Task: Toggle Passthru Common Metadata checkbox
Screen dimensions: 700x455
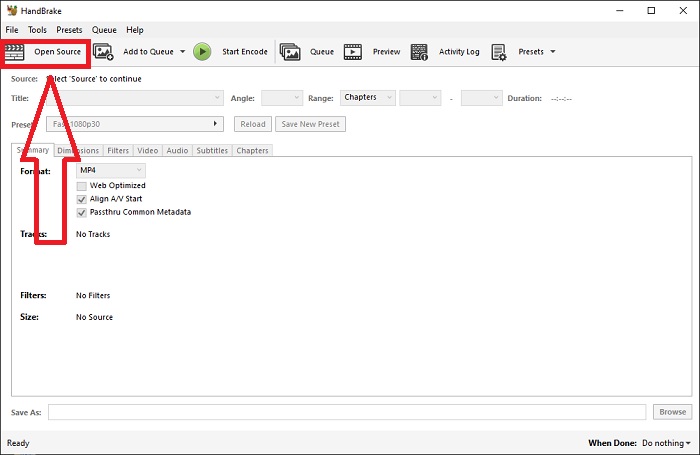Action: pyautogui.click(x=82, y=212)
